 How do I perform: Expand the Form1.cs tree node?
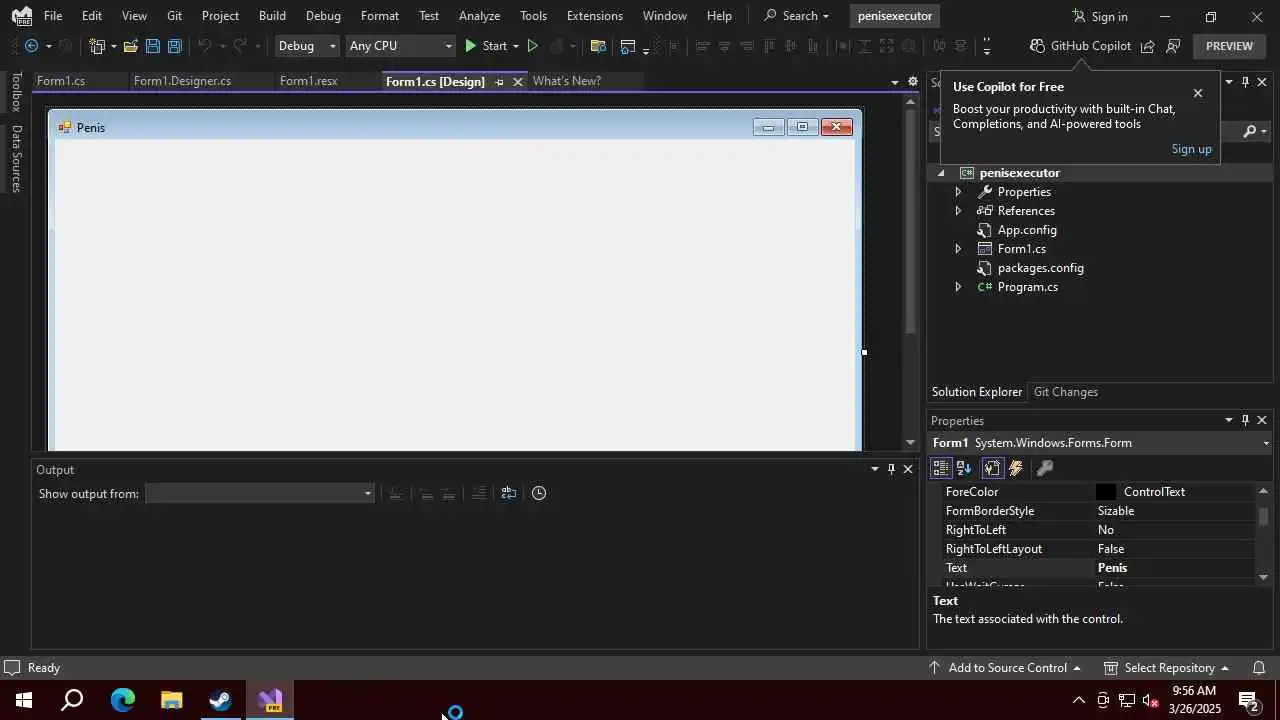coord(958,249)
